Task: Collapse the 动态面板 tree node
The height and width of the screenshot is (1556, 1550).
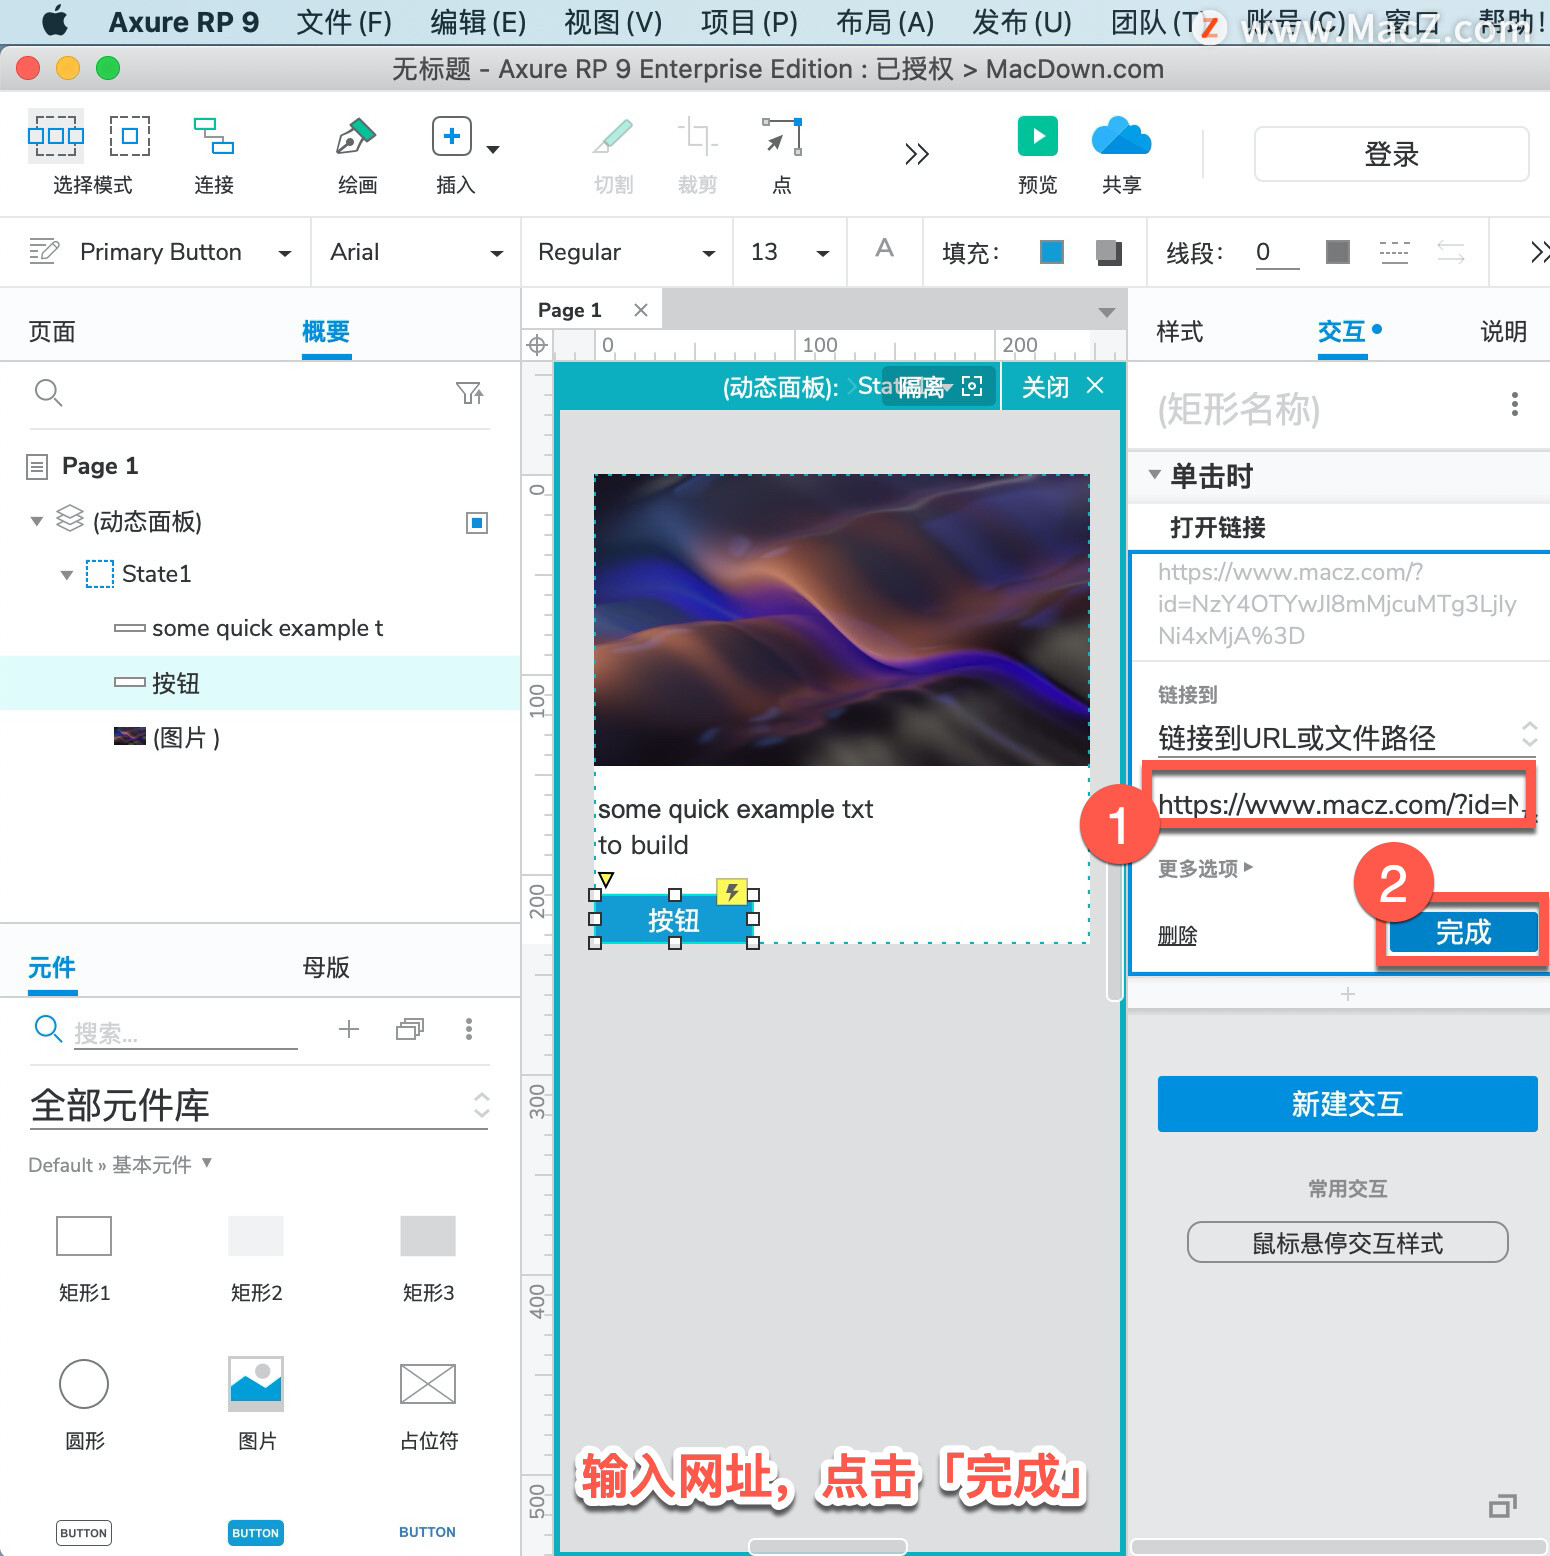Action: 37,521
